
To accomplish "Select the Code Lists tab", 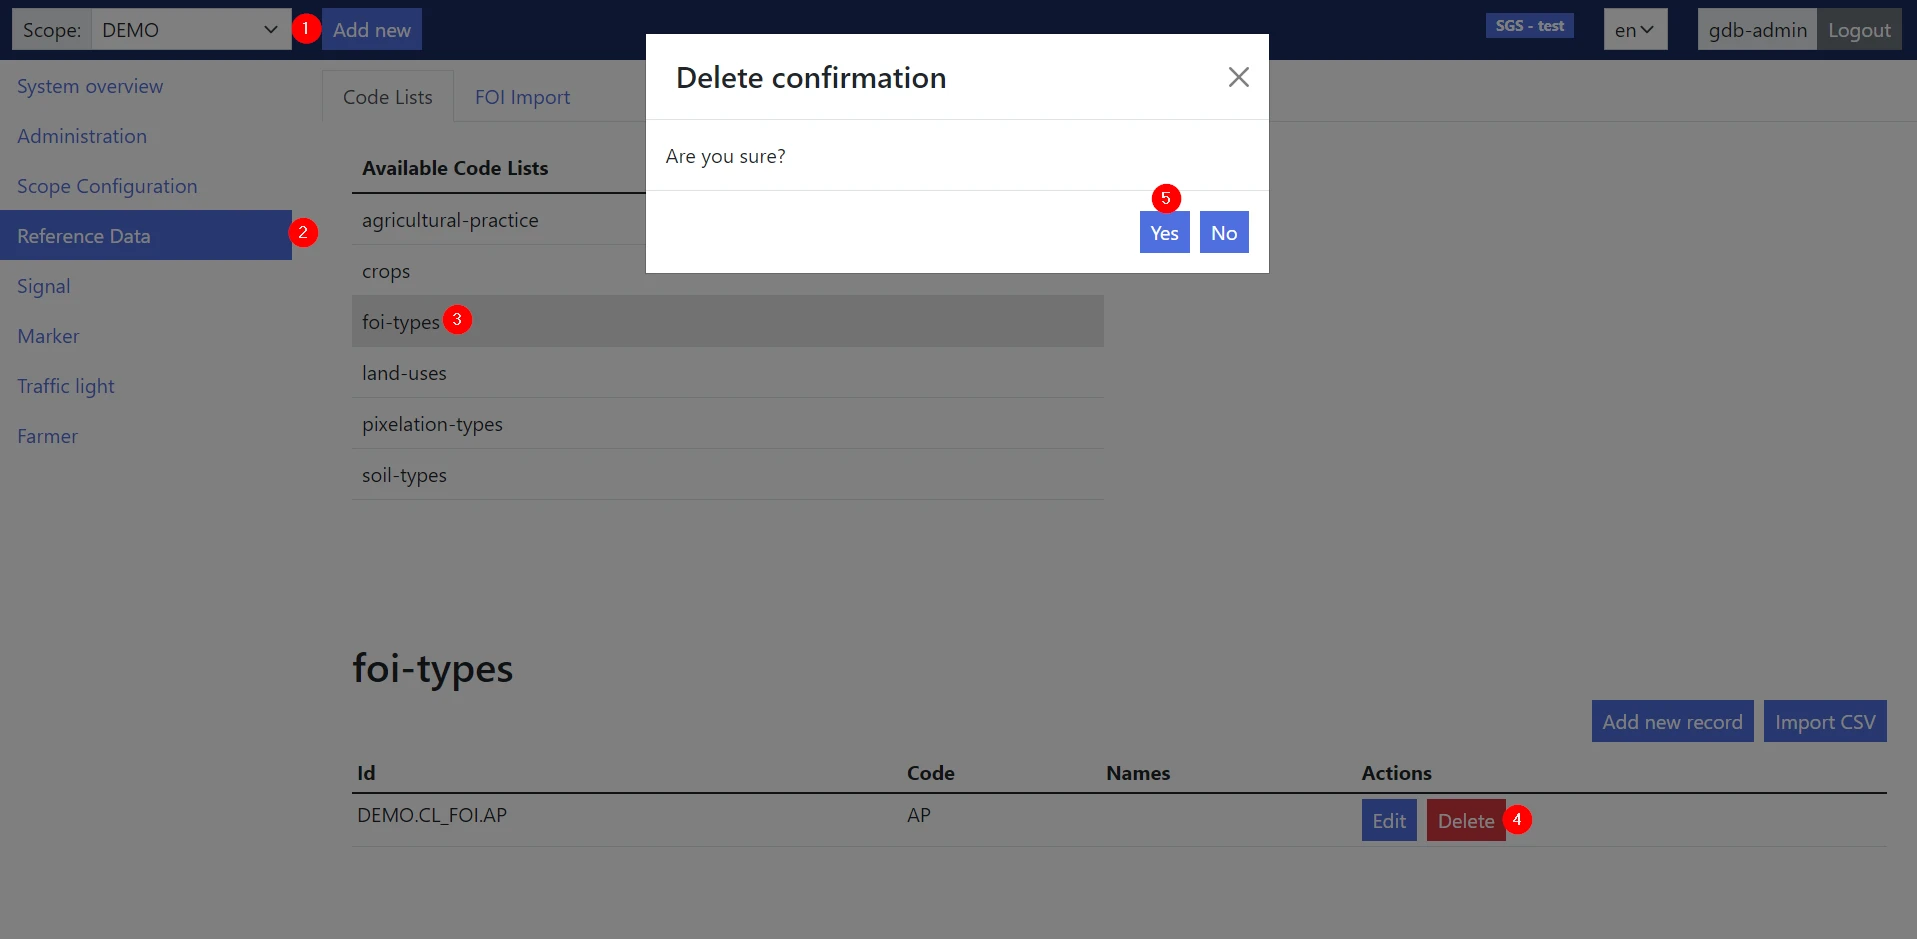I will point(388,97).
